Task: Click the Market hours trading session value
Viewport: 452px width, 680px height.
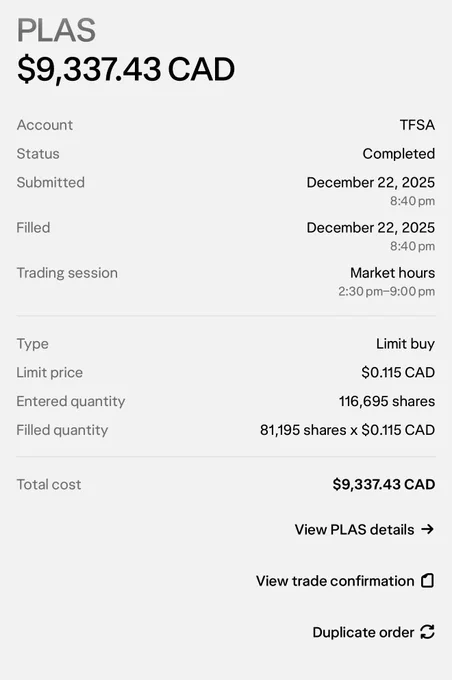Action: coord(392,273)
